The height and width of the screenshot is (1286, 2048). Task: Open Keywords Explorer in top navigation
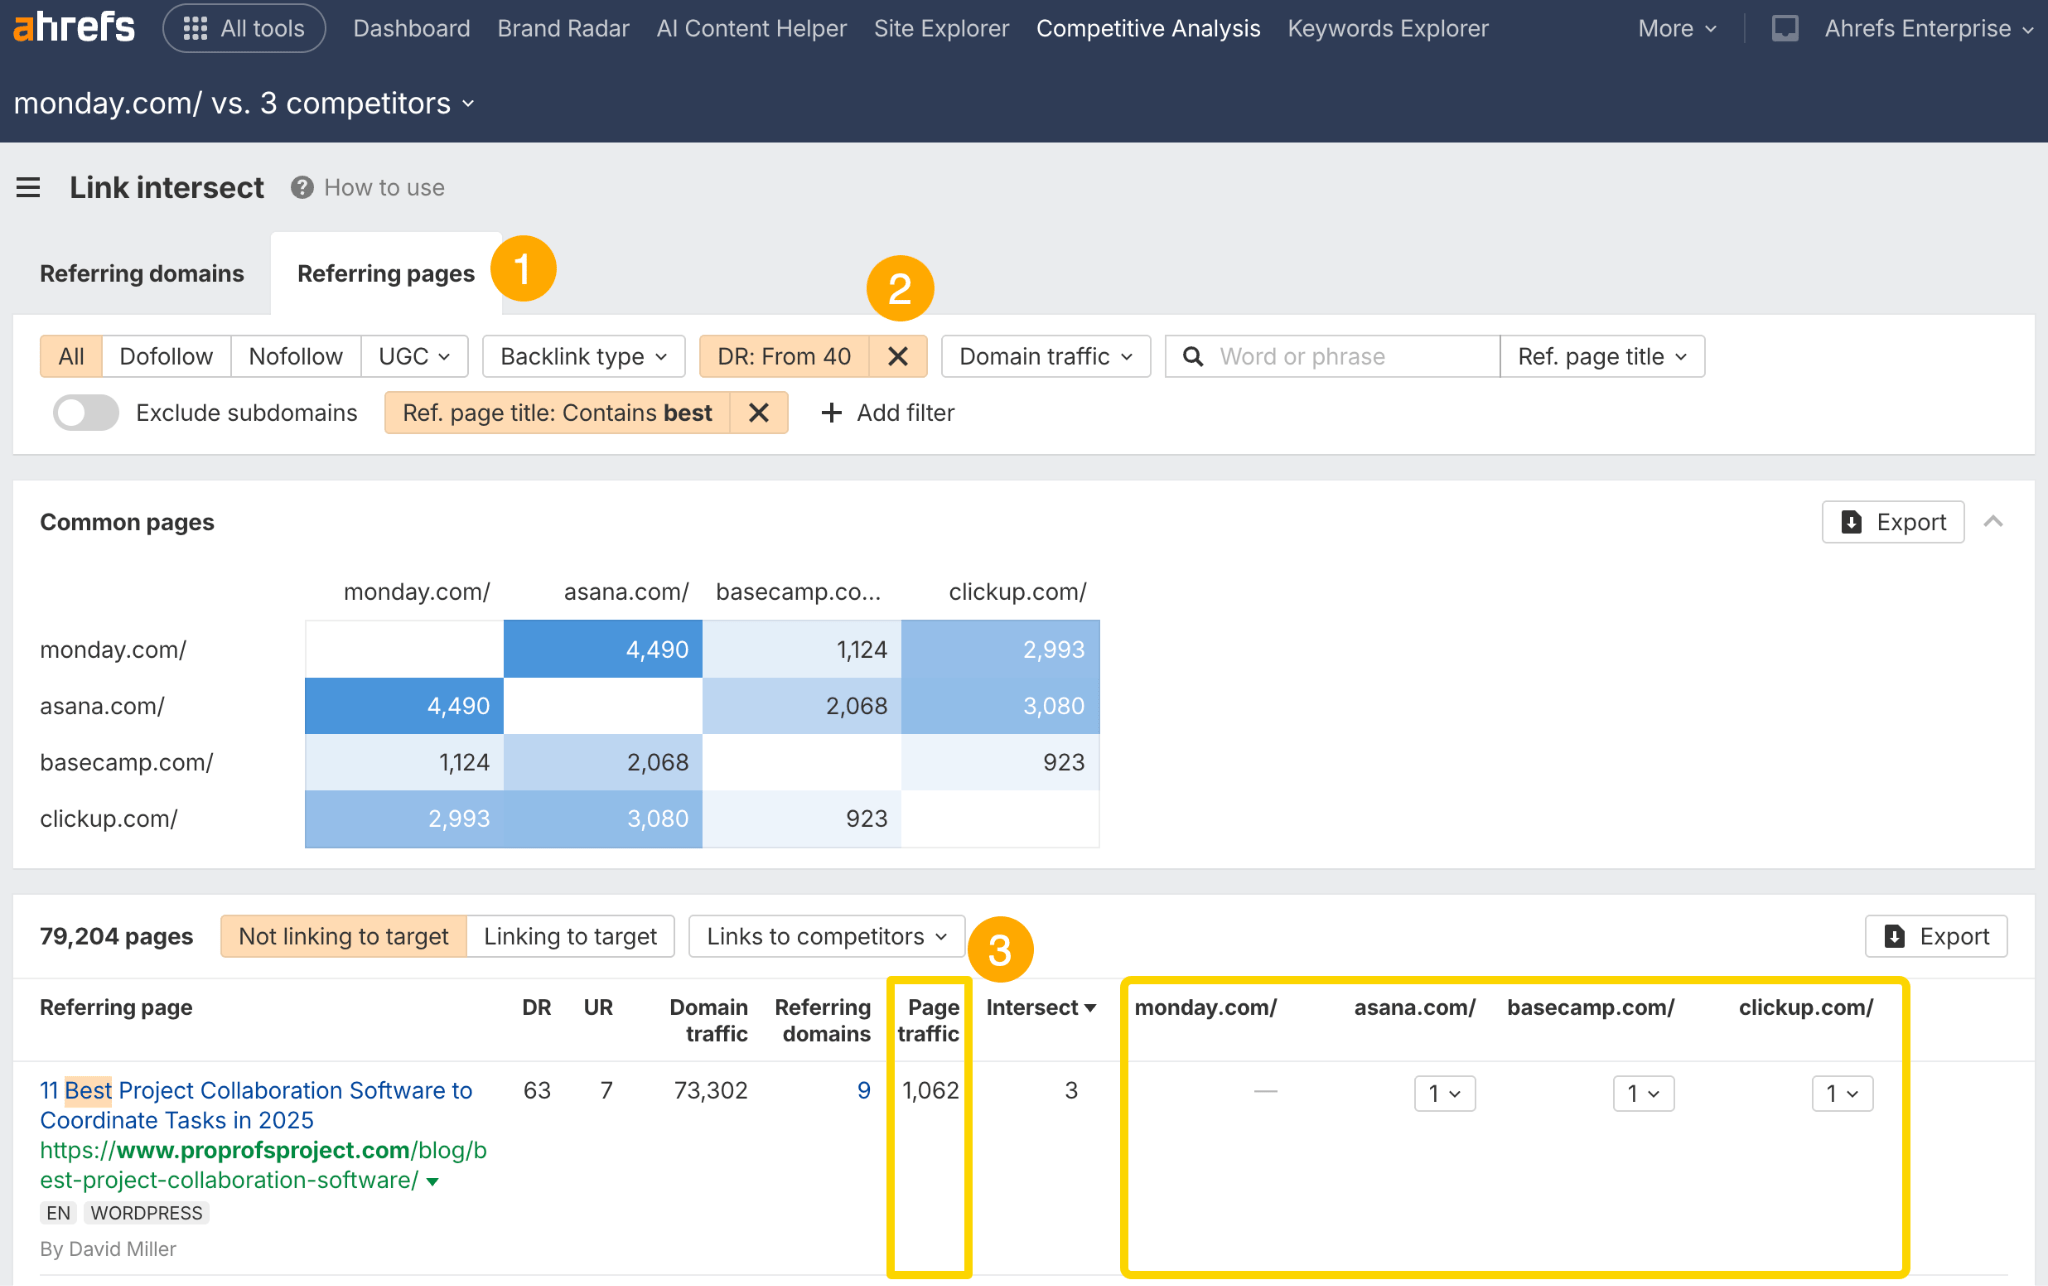1387,28
